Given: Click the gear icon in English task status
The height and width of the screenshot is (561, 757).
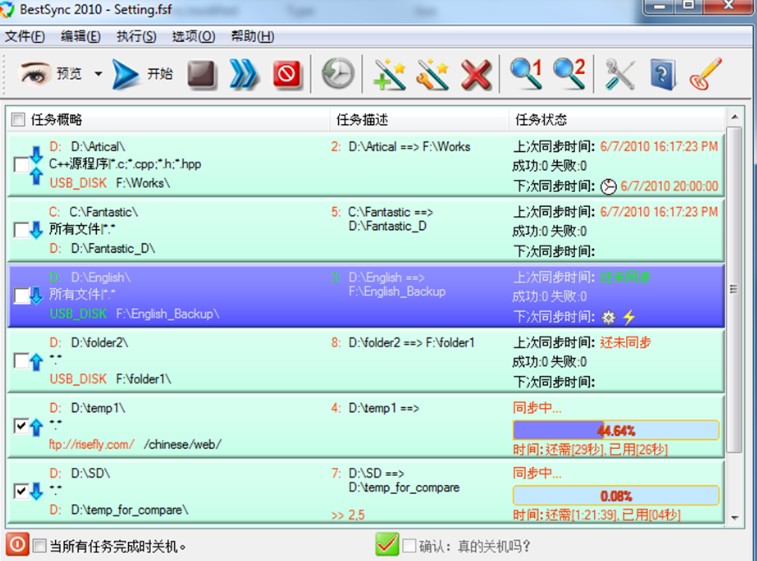Looking at the screenshot, I should (x=608, y=317).
